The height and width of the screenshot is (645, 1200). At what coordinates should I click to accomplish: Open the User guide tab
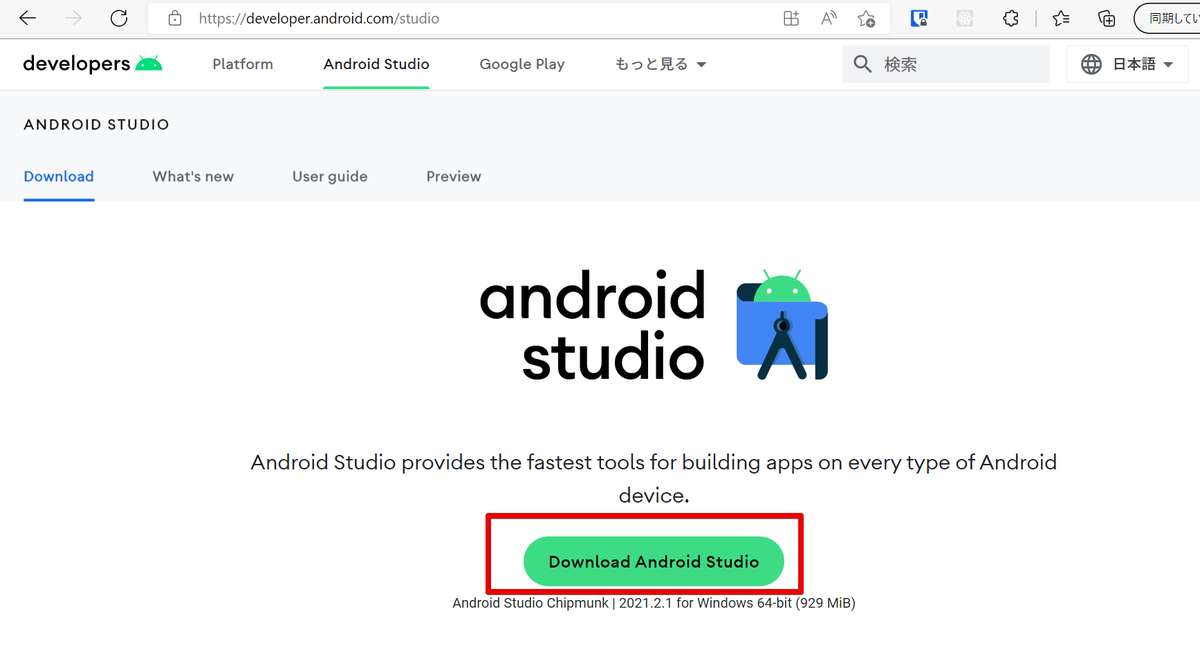(330, 176)
